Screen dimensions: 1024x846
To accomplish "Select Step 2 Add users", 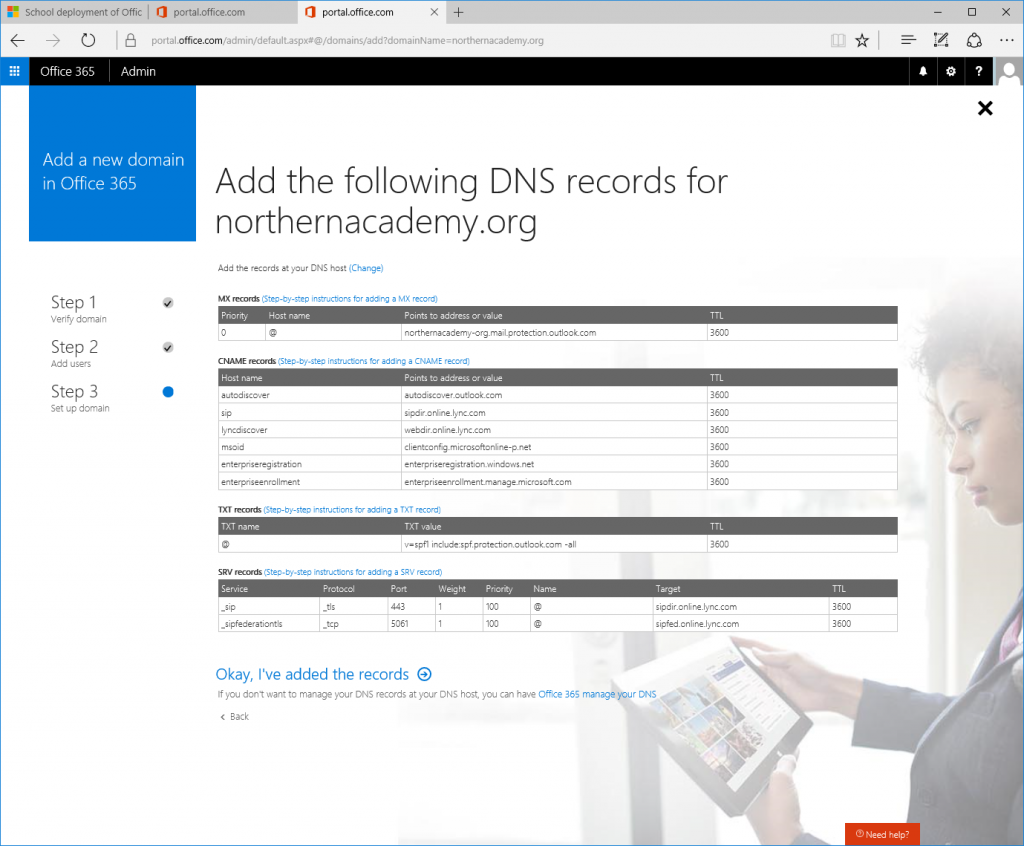I will pos(74,353).
